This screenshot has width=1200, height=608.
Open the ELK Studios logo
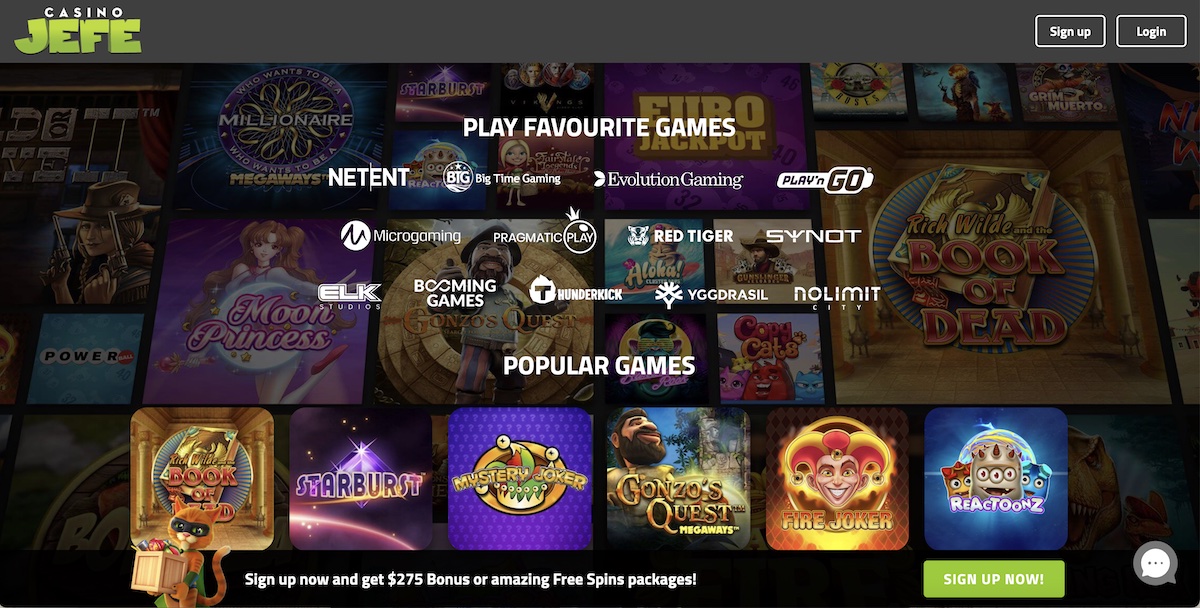tap(350, 295)
